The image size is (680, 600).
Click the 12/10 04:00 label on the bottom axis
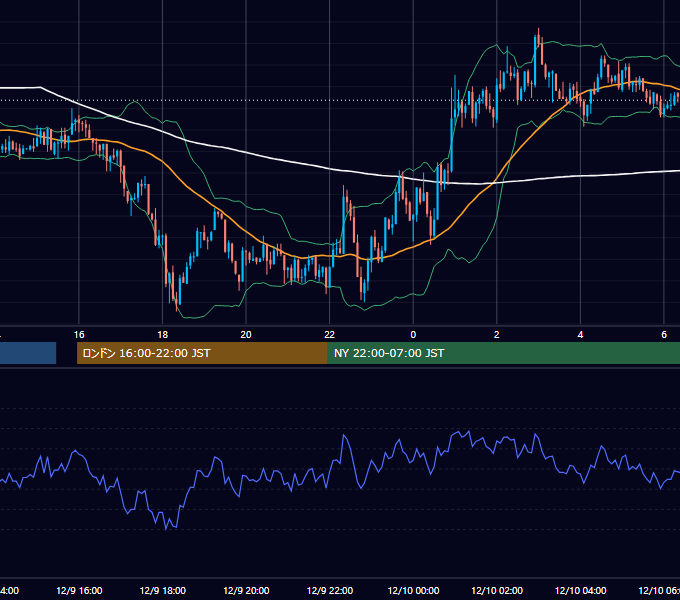[581, 590]
